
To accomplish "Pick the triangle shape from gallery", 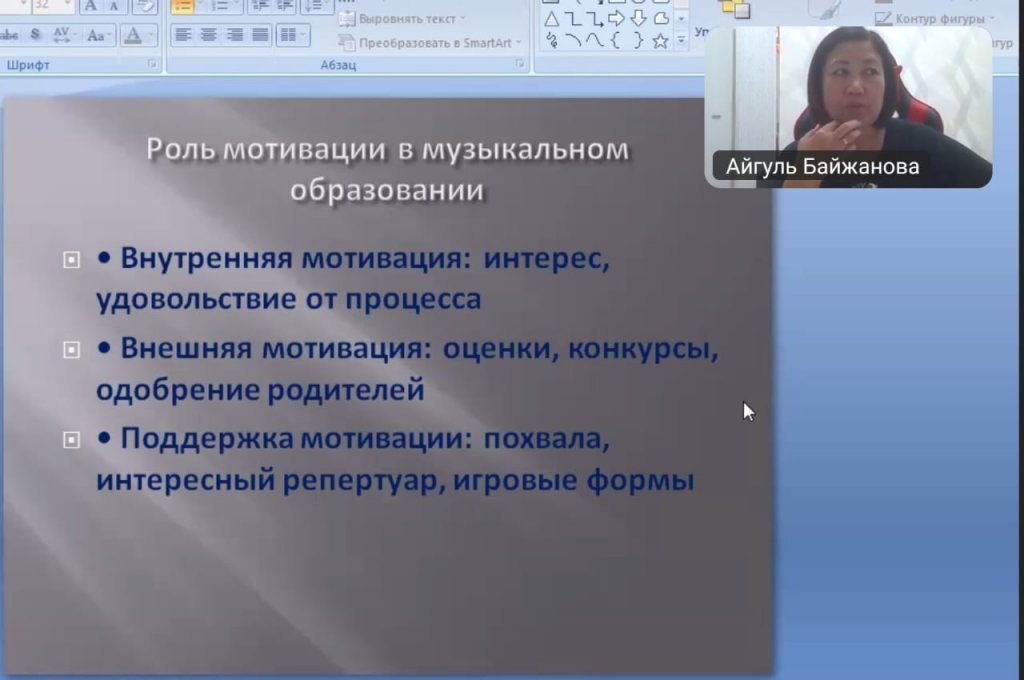I will (551, 19).
